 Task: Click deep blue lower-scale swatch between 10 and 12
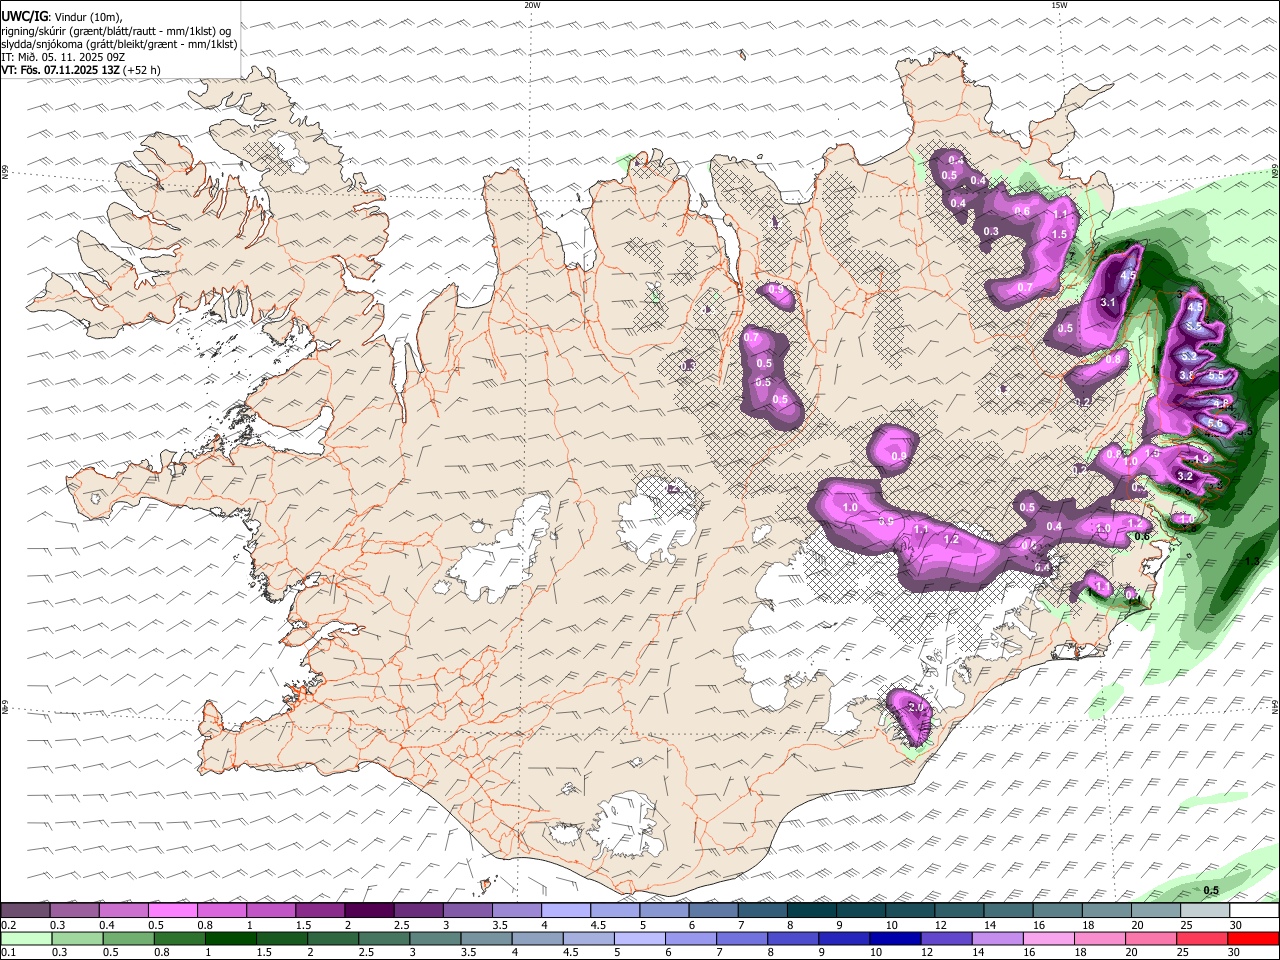pos(895,938)
